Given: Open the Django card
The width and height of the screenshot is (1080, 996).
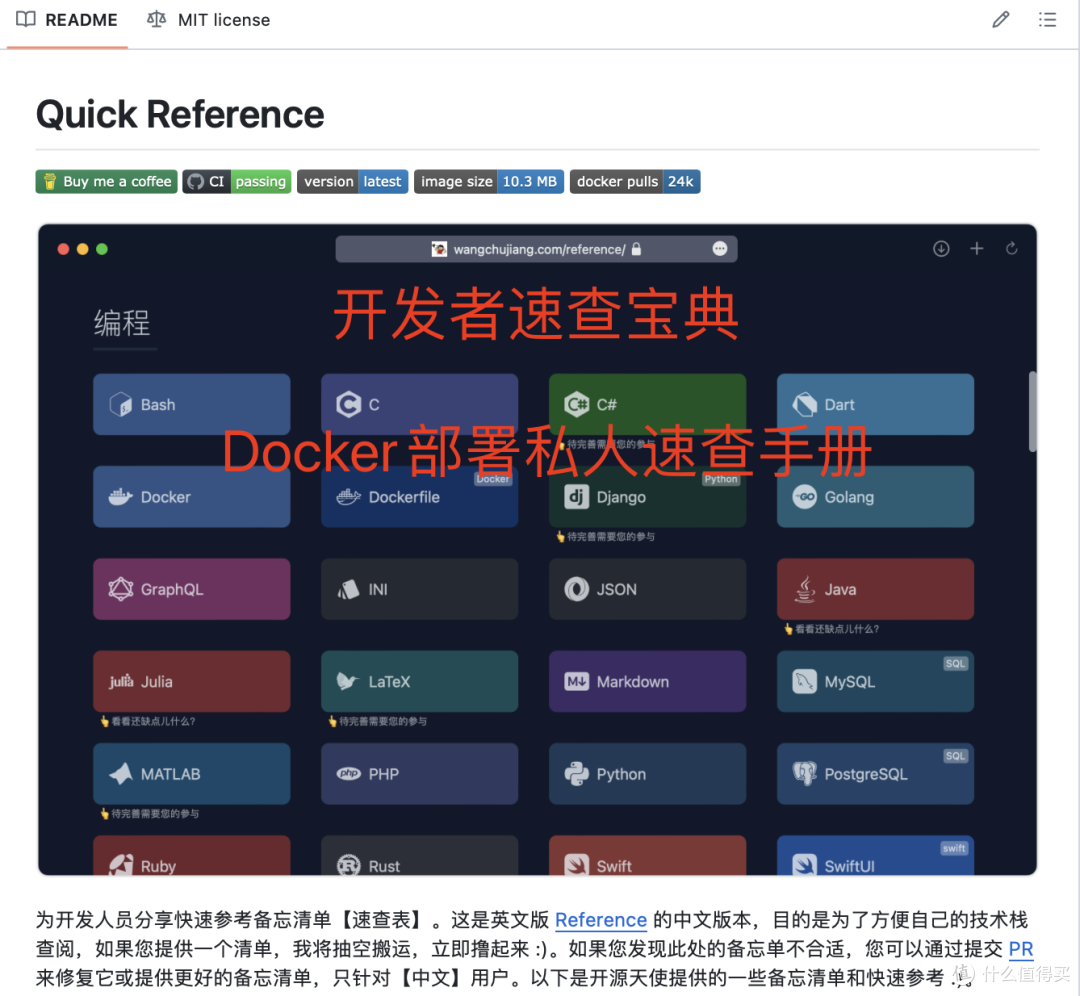Looking at the screenshot, I should click(x=647, y=497).
